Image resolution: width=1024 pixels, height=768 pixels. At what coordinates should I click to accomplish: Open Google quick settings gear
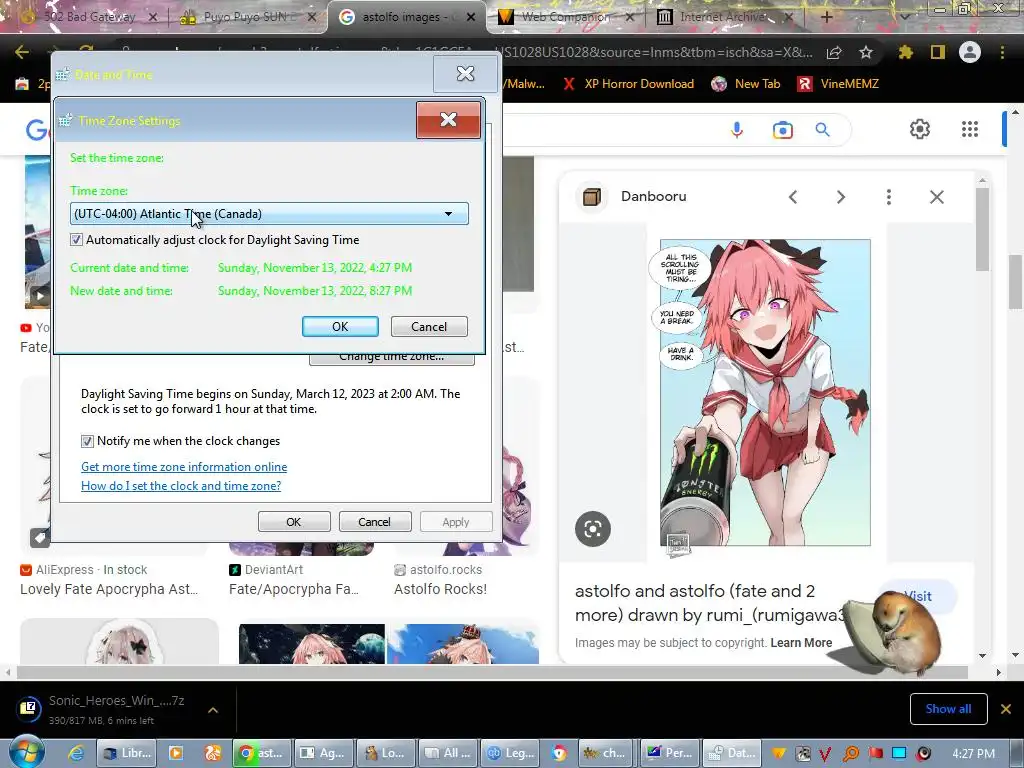920,129
